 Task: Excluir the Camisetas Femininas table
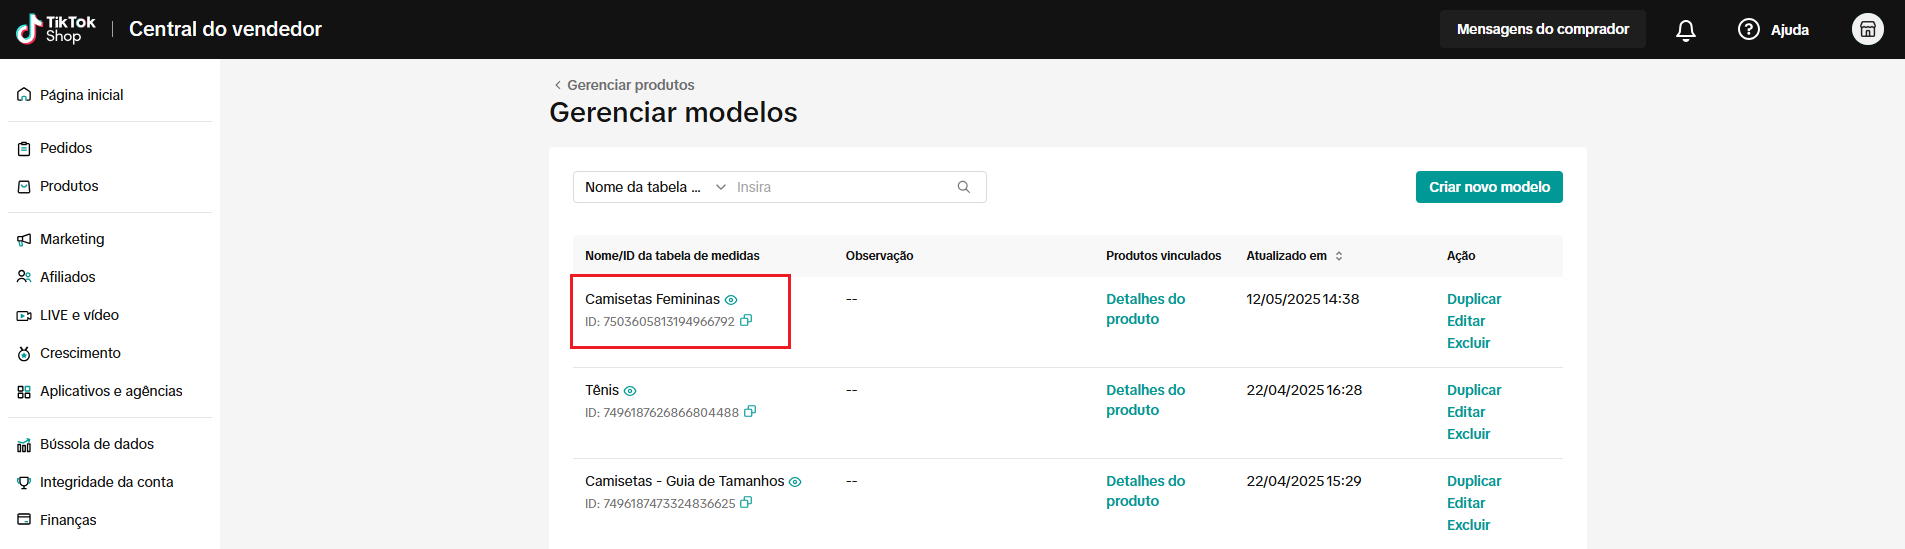tap(1468, 343)
